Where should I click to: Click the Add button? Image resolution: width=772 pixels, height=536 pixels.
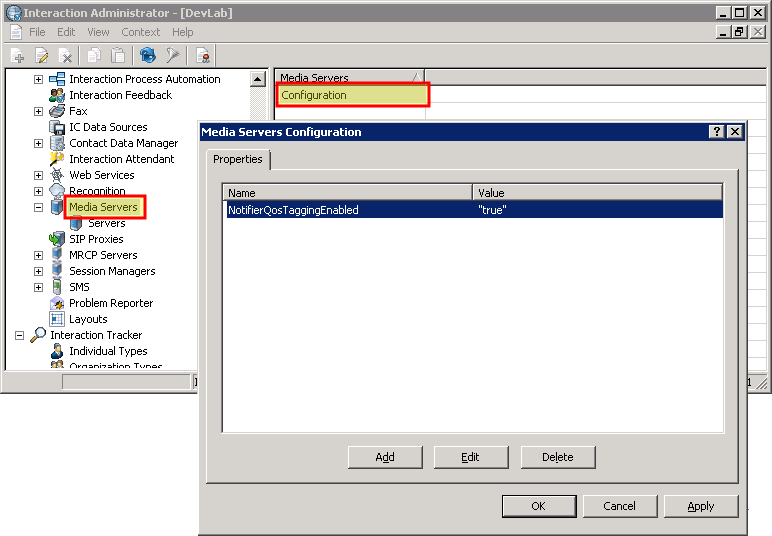[x=385, y=457]
